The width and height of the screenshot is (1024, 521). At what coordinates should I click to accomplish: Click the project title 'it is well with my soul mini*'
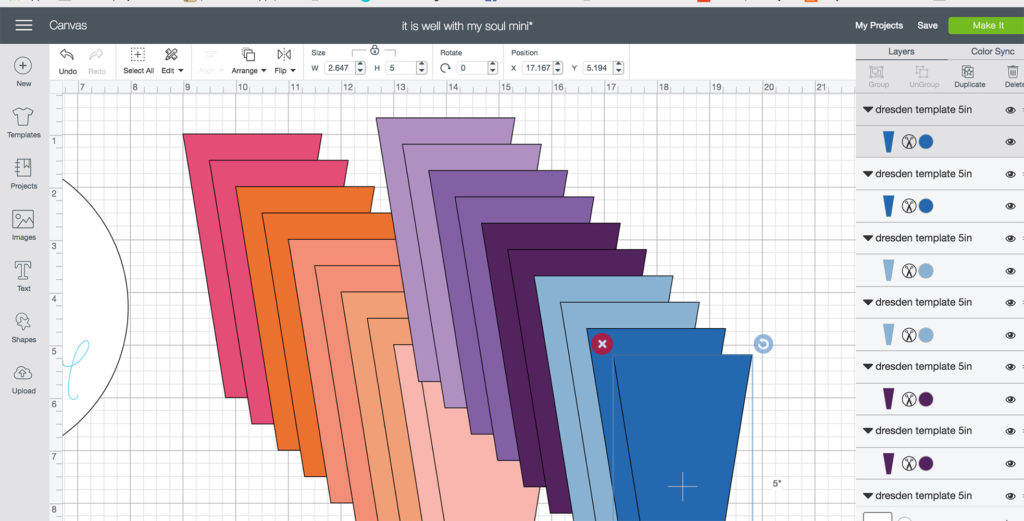(x=467, y=26)
